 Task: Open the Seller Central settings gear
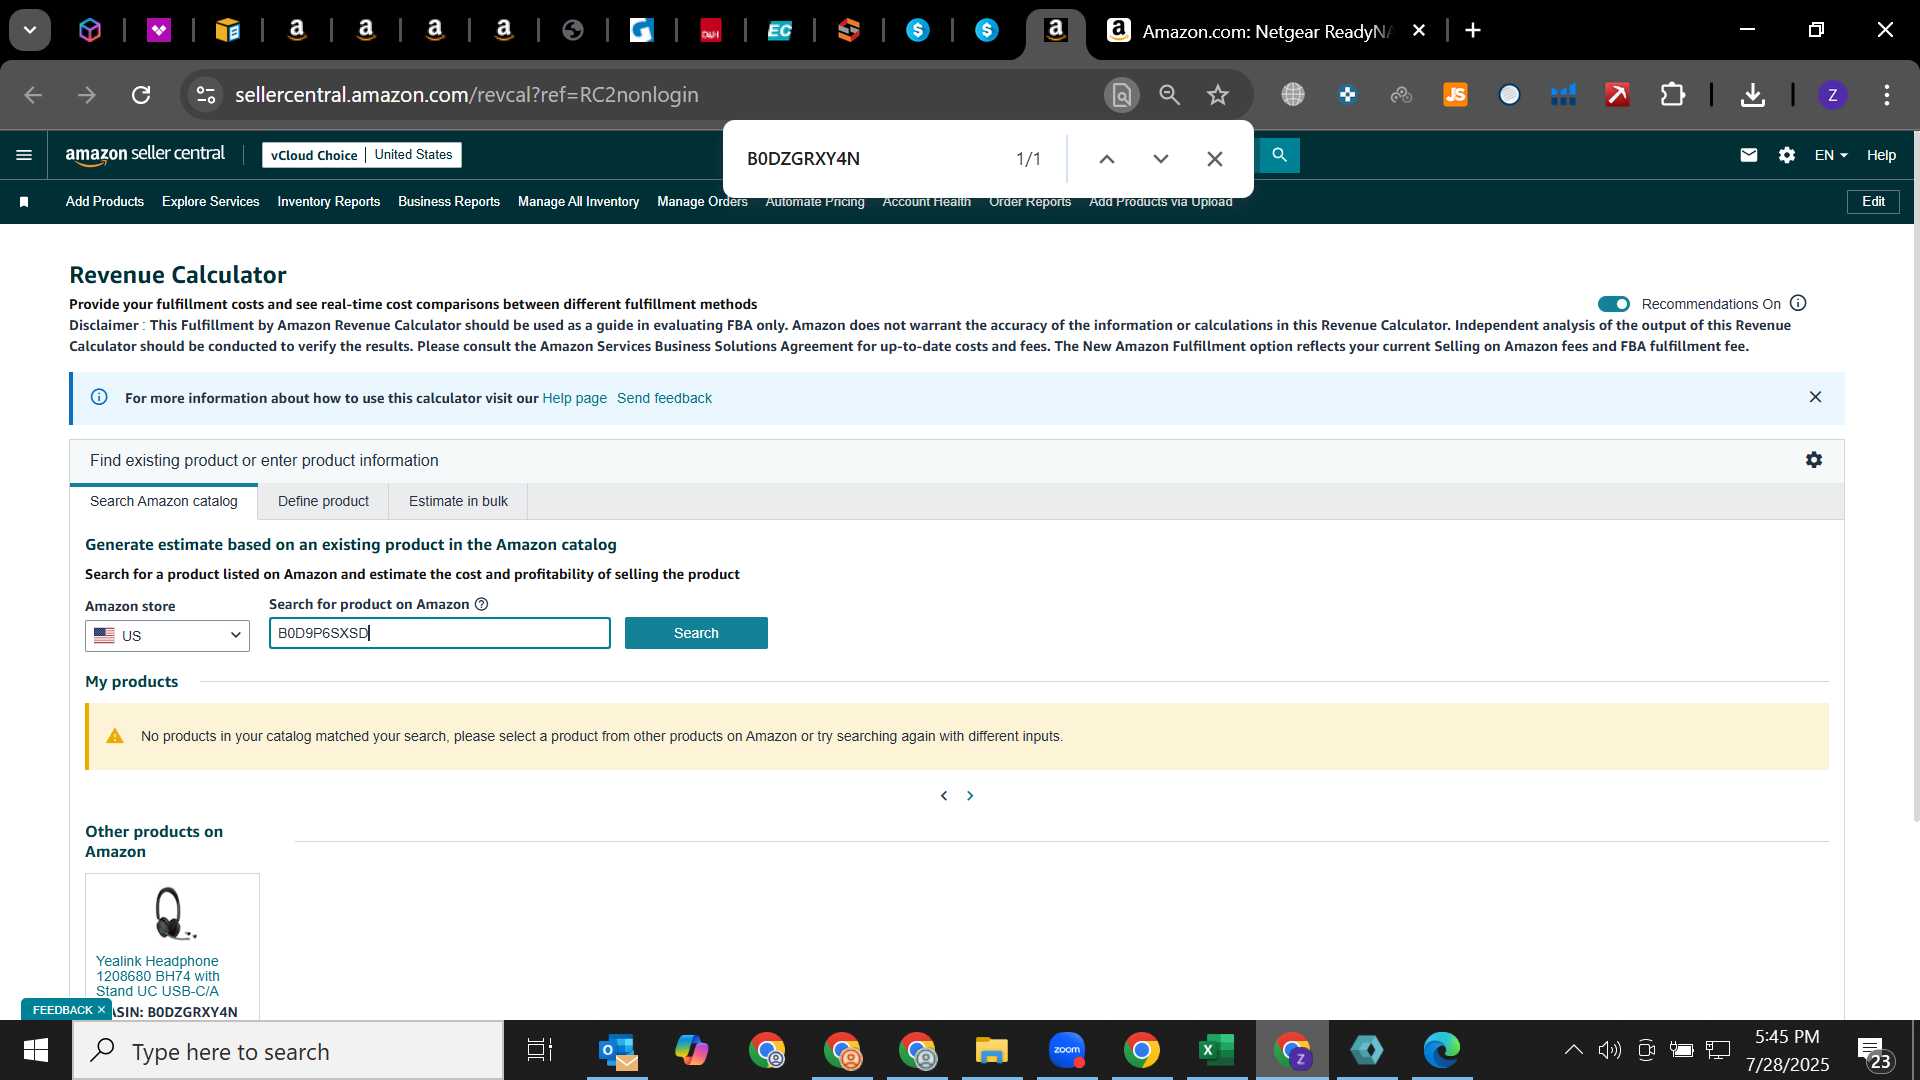click(x=1787, y=155)
